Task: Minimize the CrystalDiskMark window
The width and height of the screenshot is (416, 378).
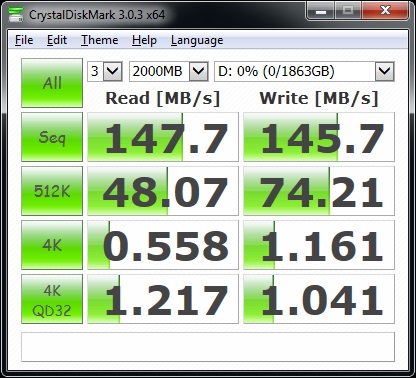Action: [320, 11]
